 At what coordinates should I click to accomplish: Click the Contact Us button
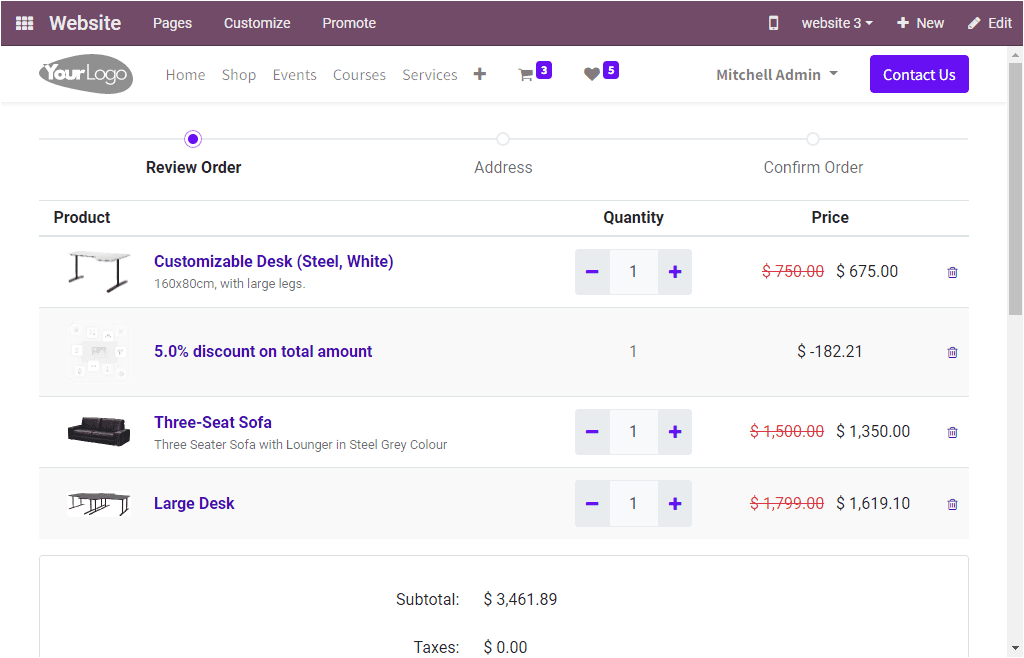tap(919, 74)
